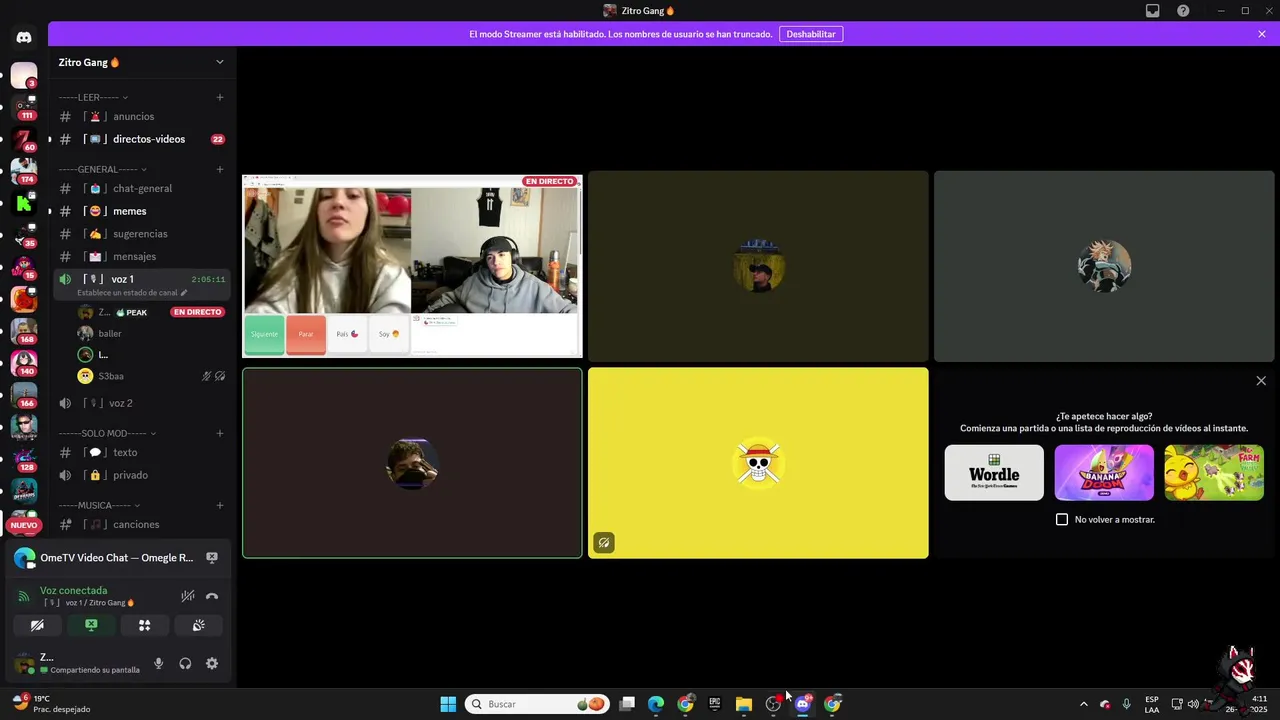
Task: Open taskbar volume speaker icon
Action: (x=1193, y=704)
